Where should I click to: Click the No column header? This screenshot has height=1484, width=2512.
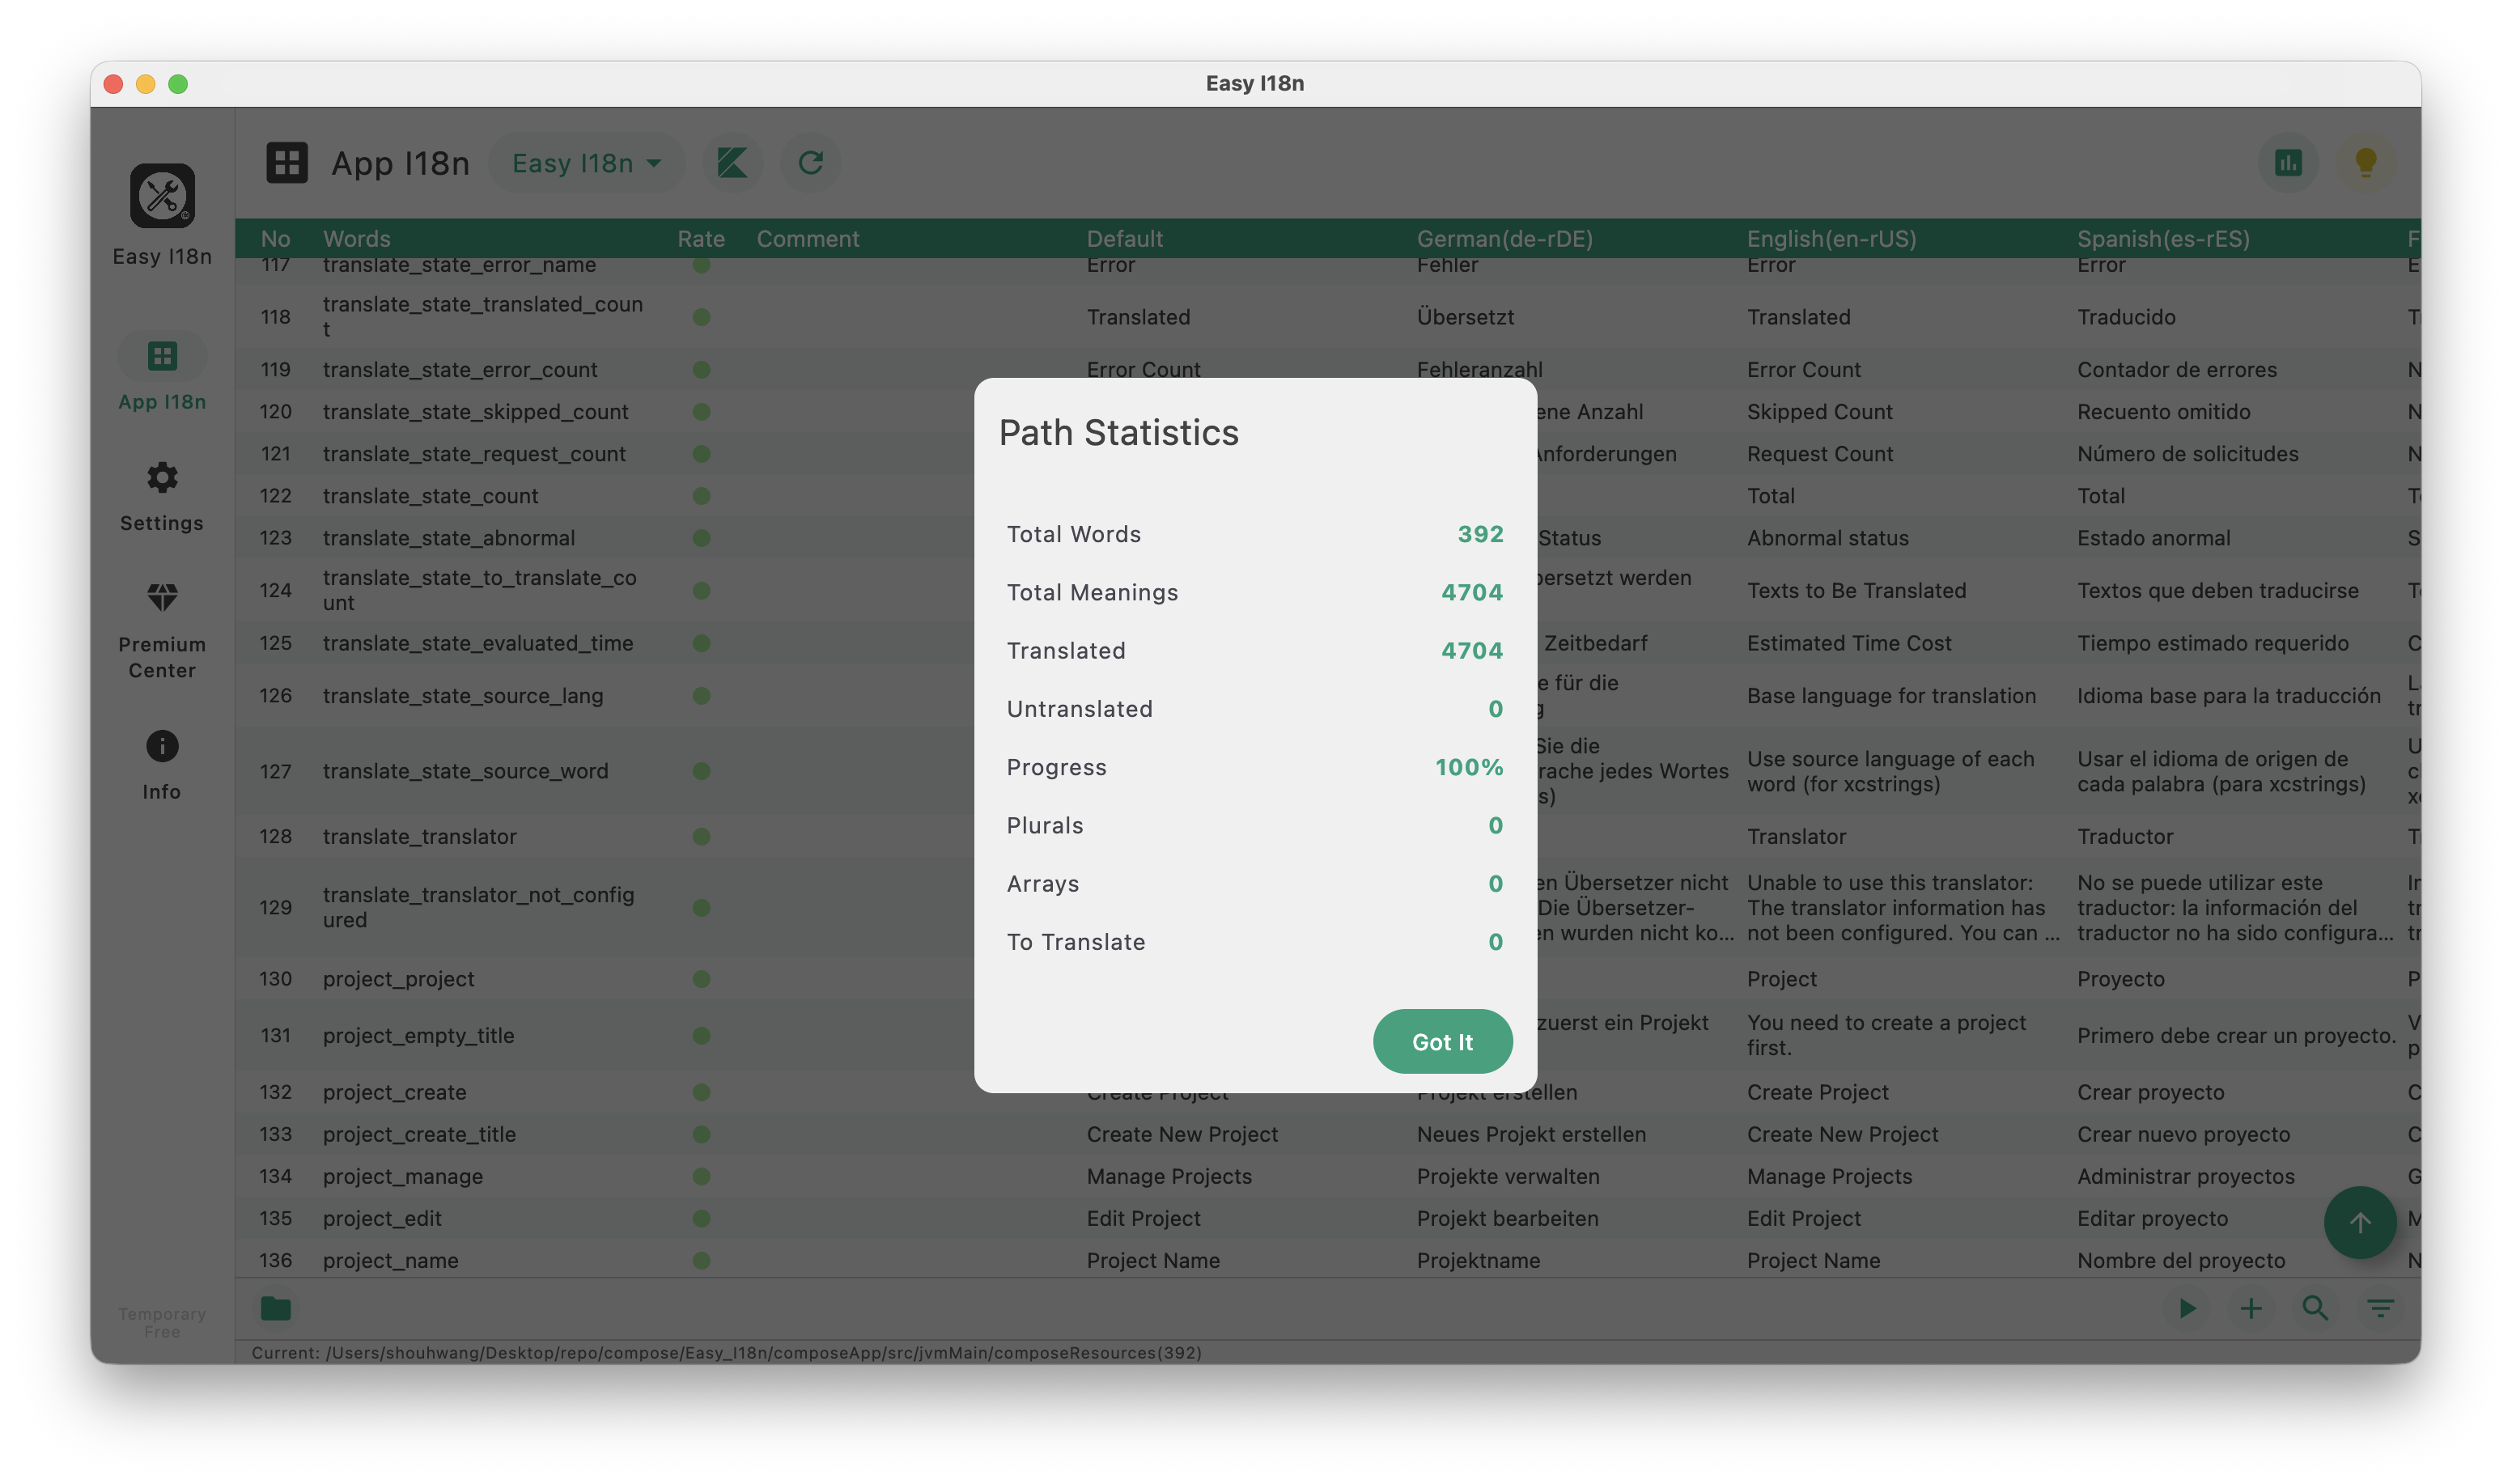coord(276,239)
